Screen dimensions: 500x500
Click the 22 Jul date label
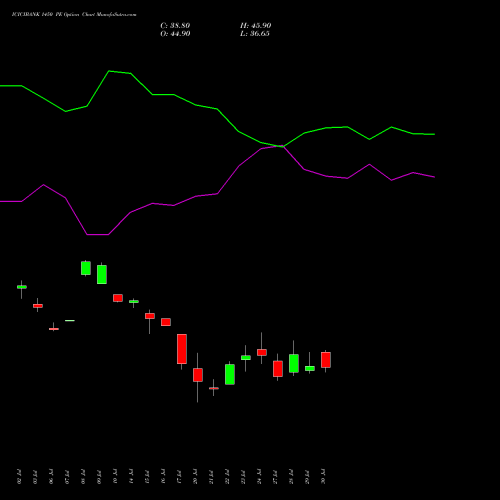227,477
